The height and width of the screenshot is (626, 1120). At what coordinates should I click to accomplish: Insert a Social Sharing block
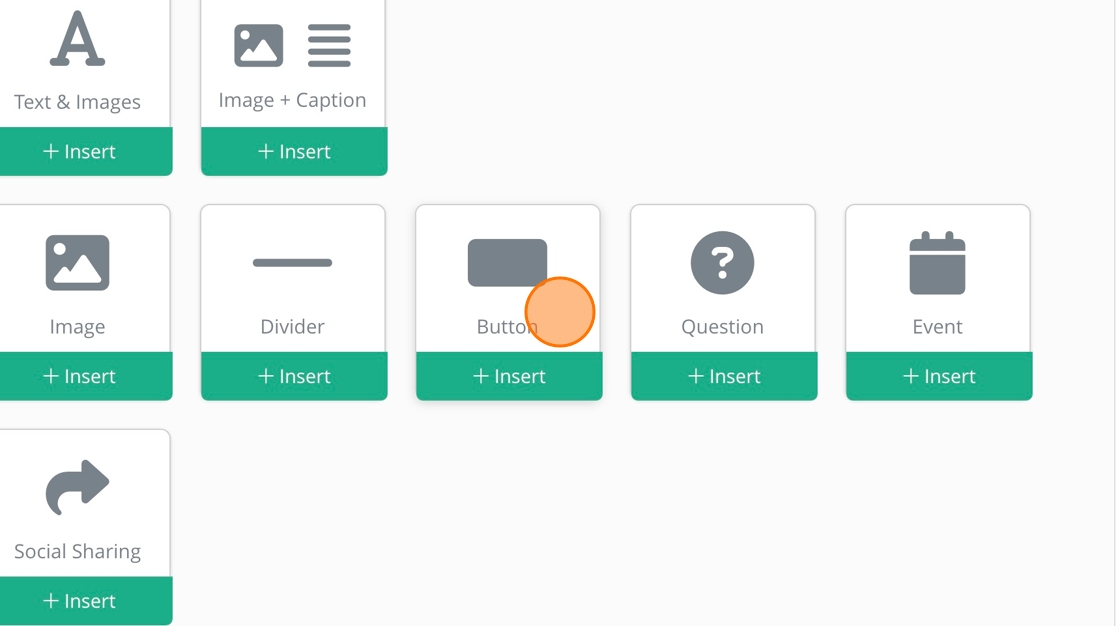pyautogui.click(x=79, y=601)
